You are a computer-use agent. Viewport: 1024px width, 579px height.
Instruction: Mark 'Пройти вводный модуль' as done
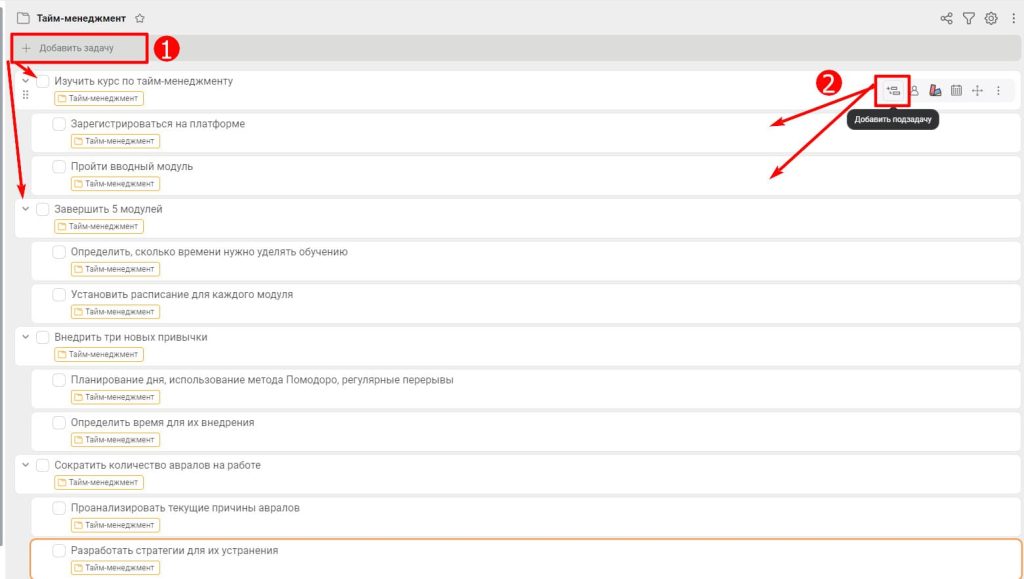[x=59, y=166]
